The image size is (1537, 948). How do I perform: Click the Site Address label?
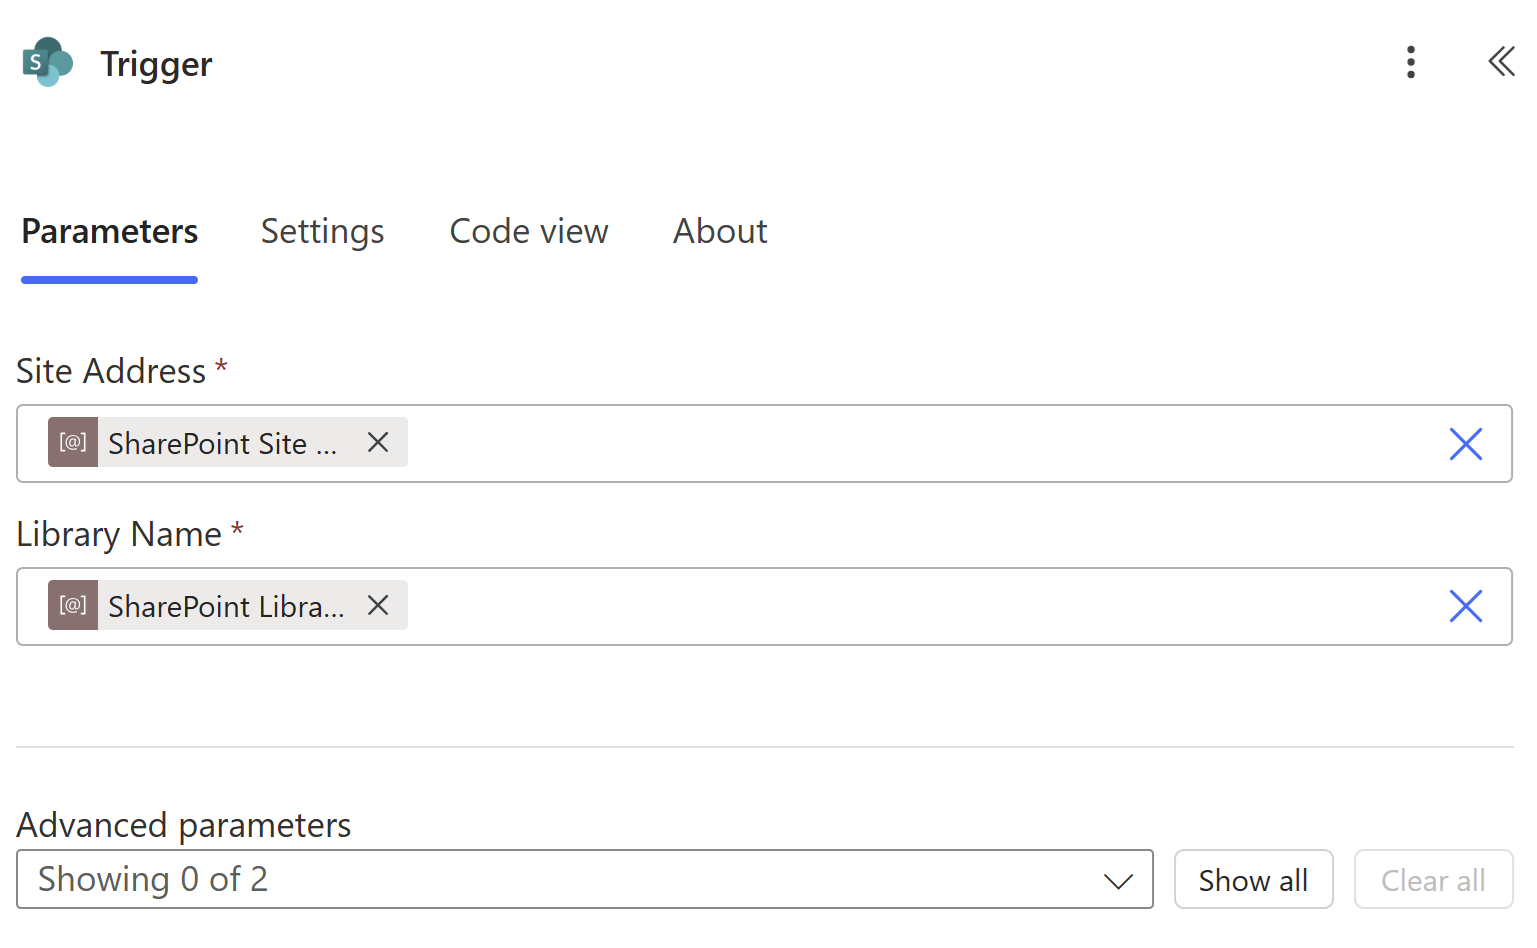coord(111,371)
